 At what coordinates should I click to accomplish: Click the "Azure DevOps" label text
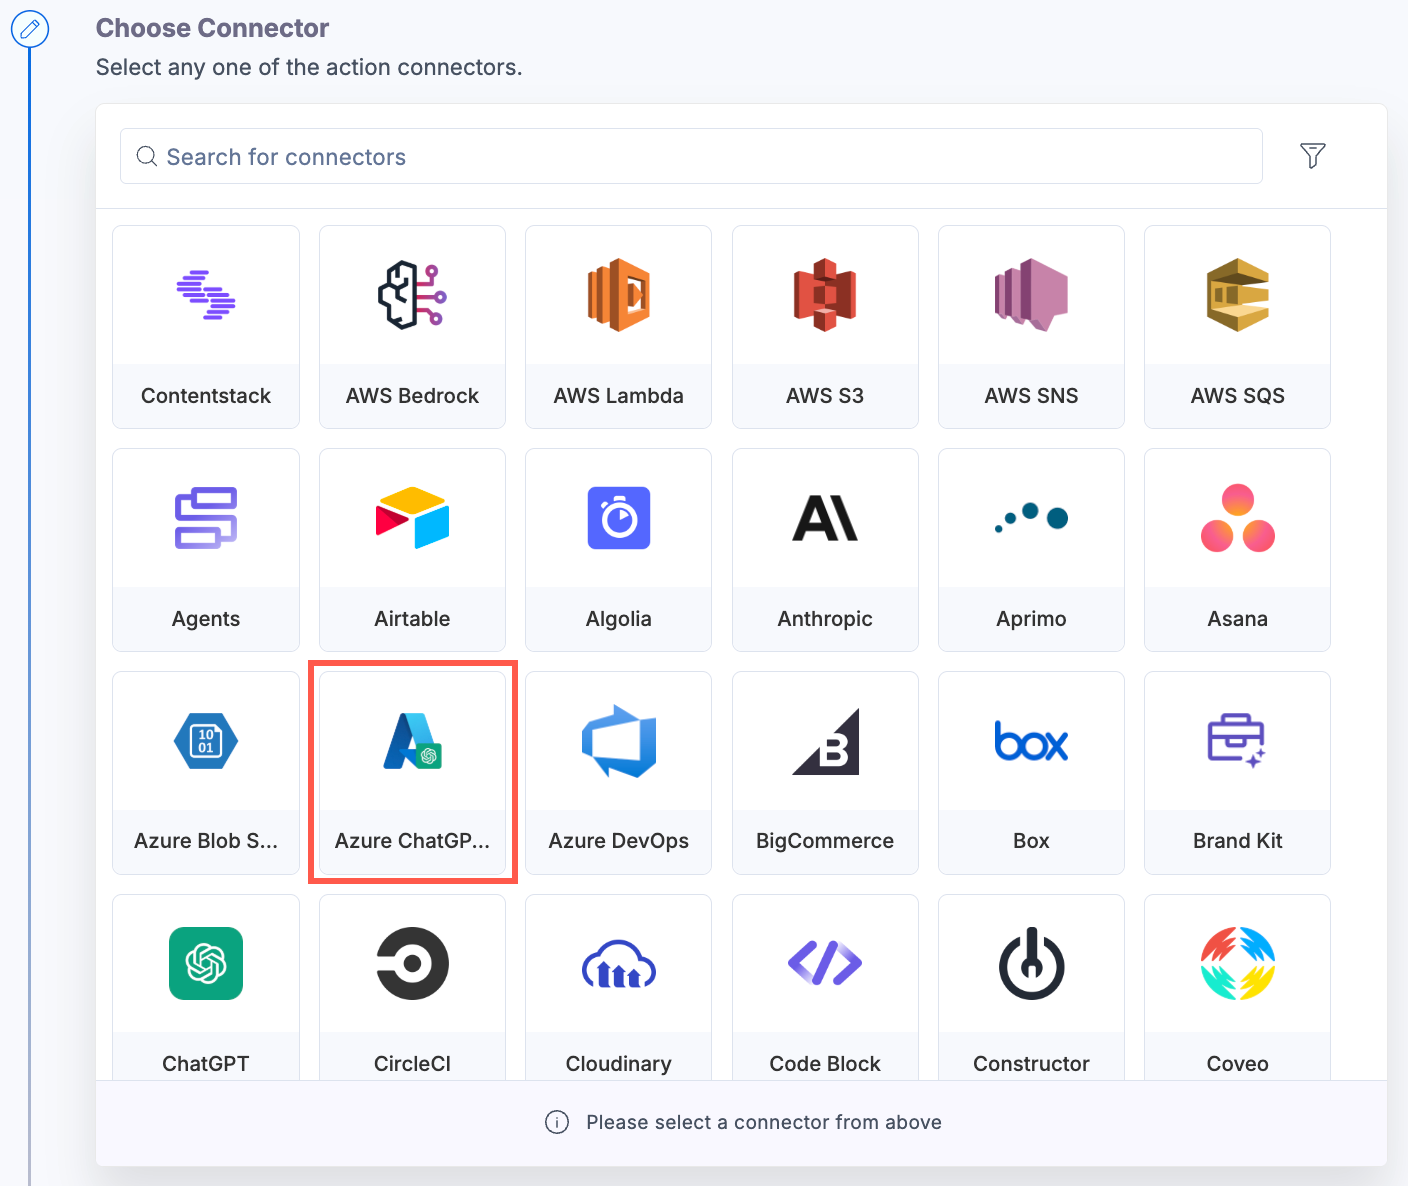point(619,841)
